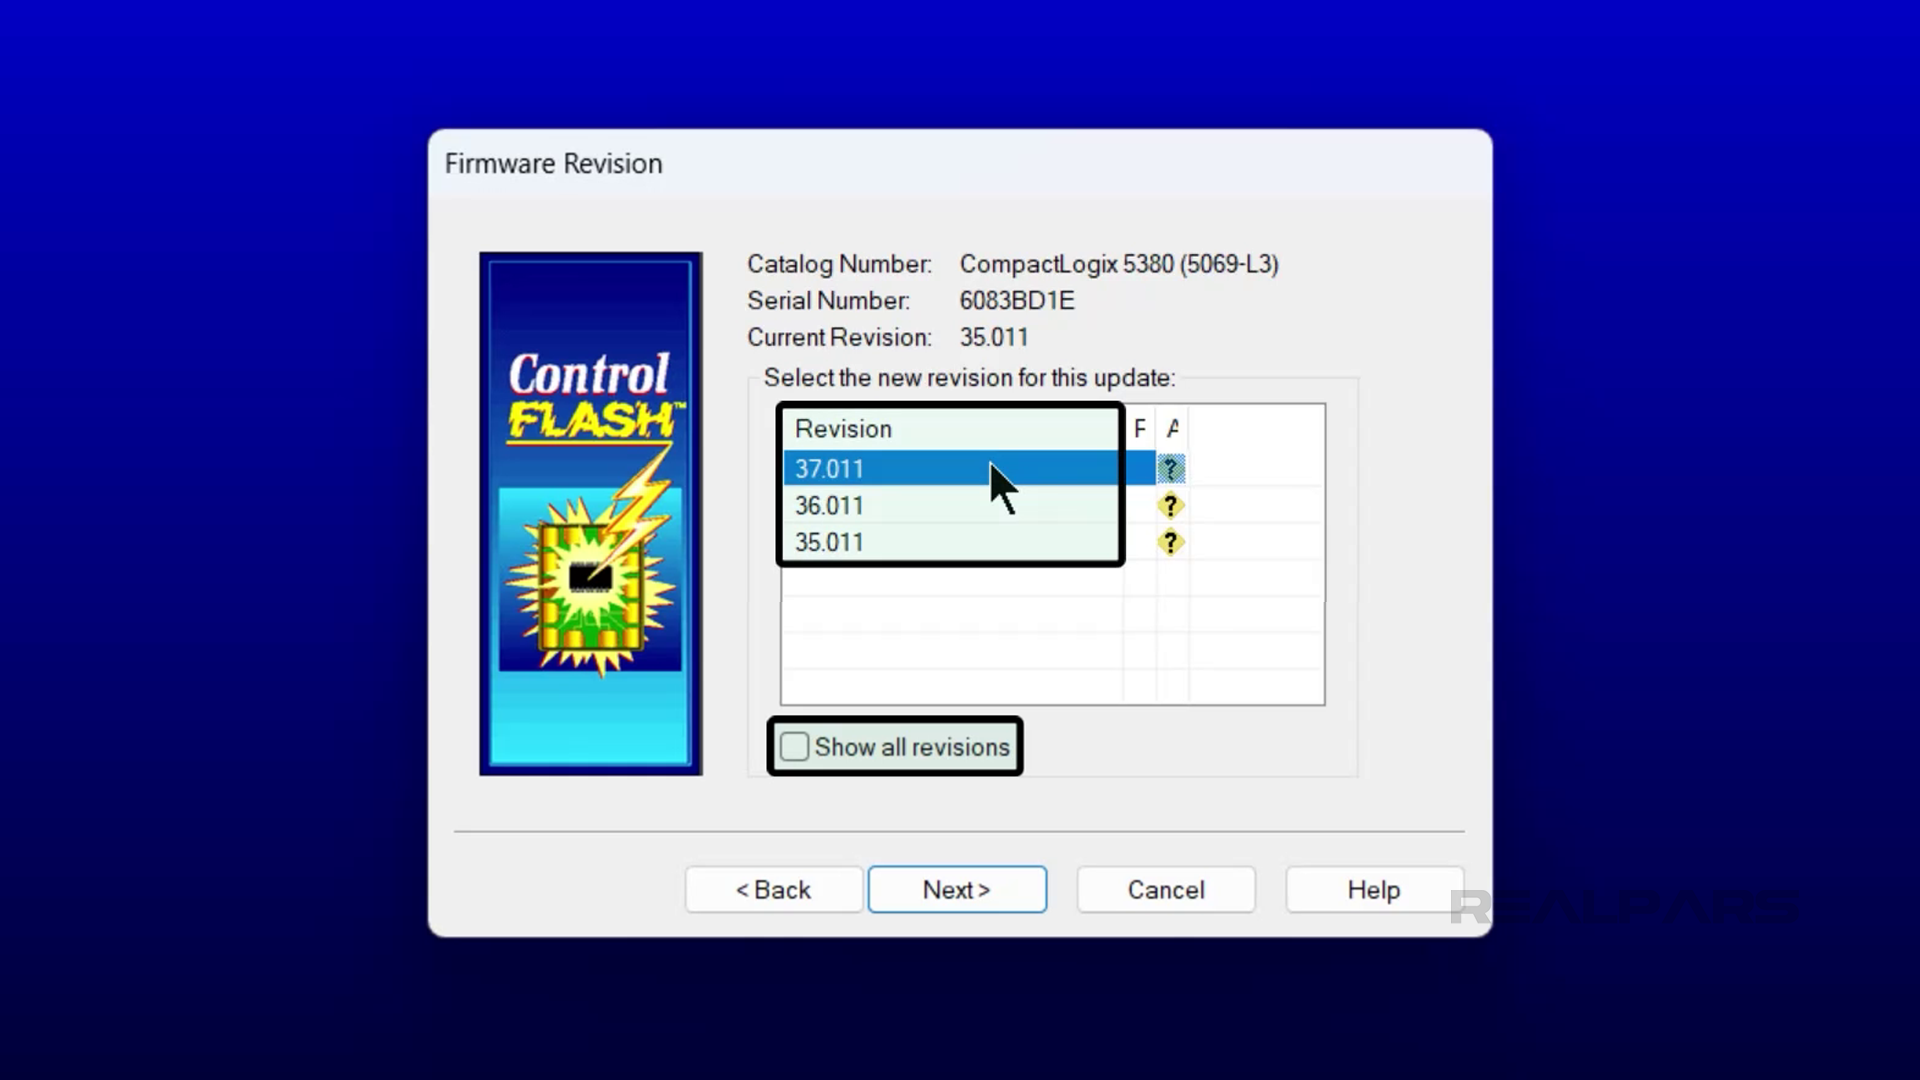Cancel the firmware update dialog
This screenshot has height=1080, width=1920.
pos(1166,889)
